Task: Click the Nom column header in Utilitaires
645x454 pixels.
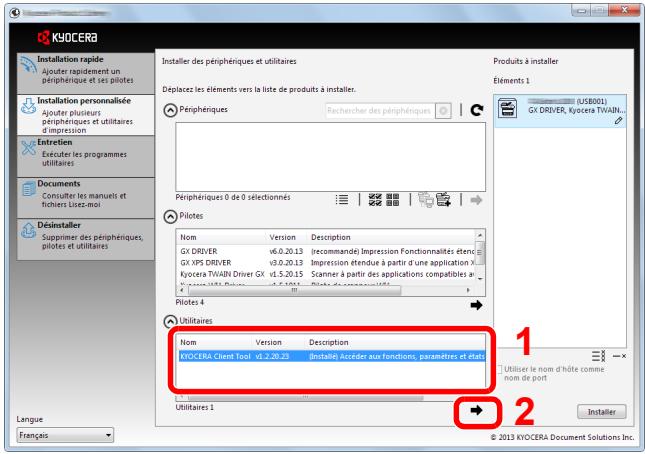Action: point(215,343)
